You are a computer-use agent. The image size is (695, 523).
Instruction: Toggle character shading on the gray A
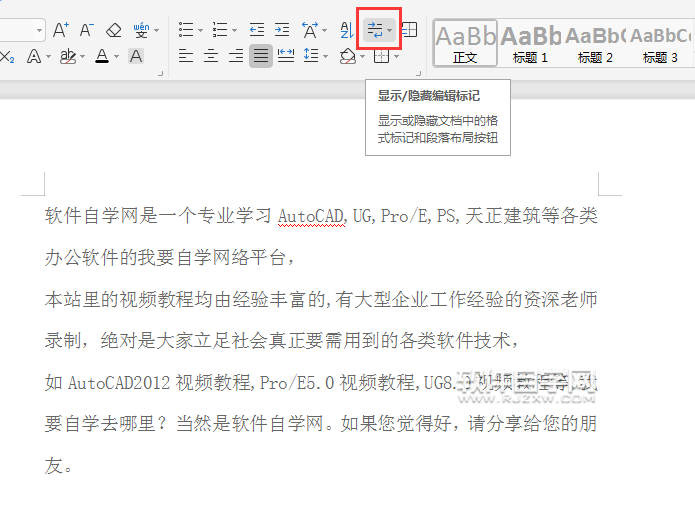coord(136,56)
